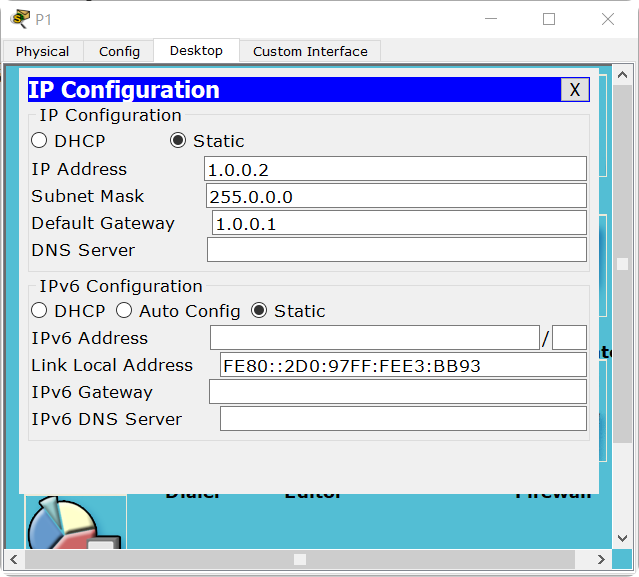This screenshot has width=639, height=577.
Task: Switch to the Config tab
Action: pos(119,51)
